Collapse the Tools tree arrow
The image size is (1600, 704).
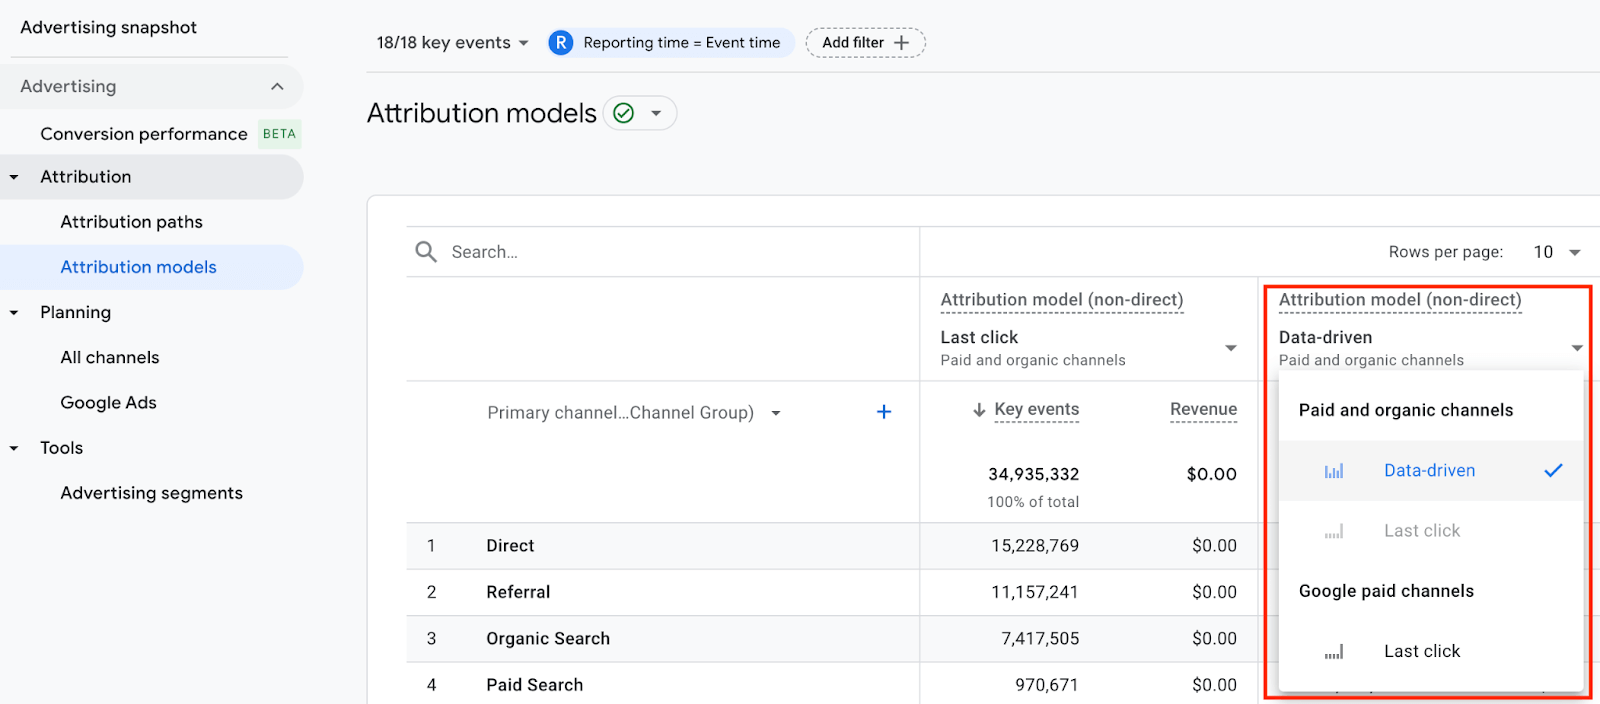tap(14, 449)
